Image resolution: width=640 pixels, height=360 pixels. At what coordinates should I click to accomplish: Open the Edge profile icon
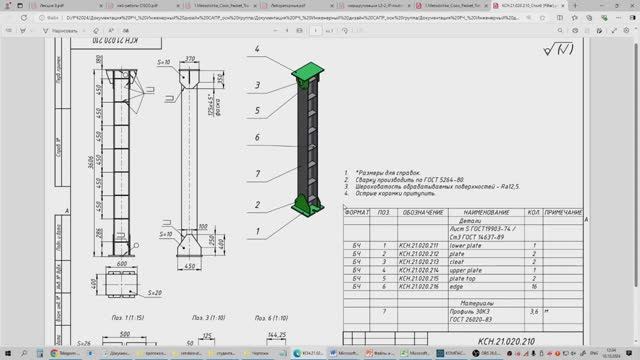[7, 6]
